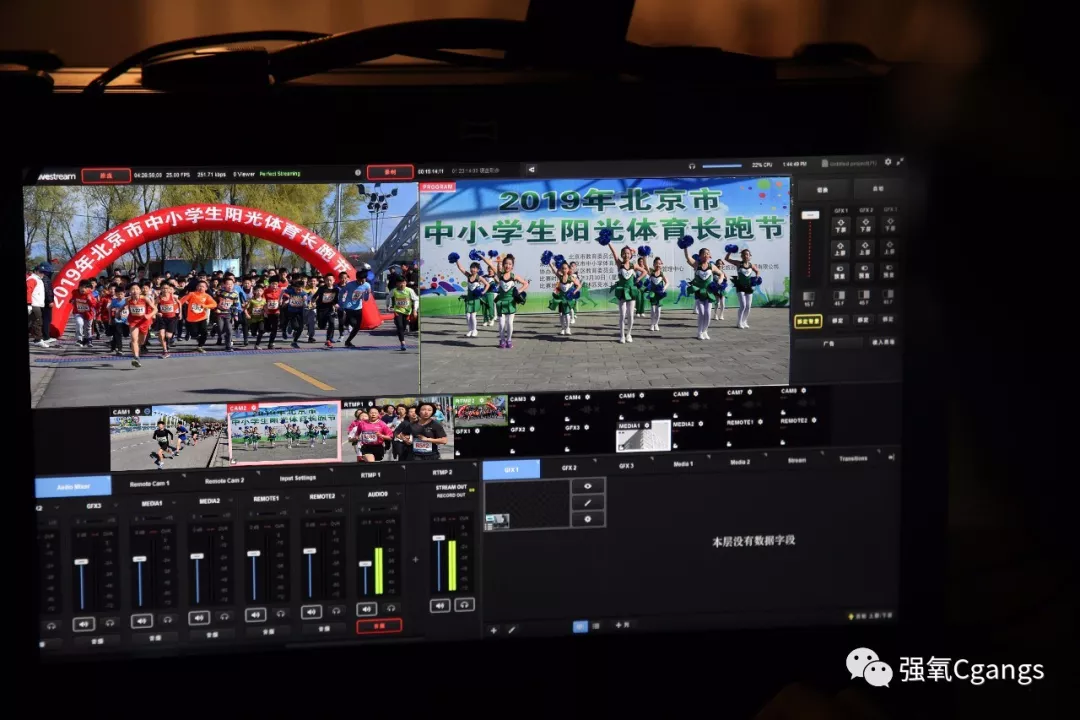The width and height of the screenshot is (1080, 720).
Task: Mute the MEDIA2 audio channel
Action: coord(199,617)
